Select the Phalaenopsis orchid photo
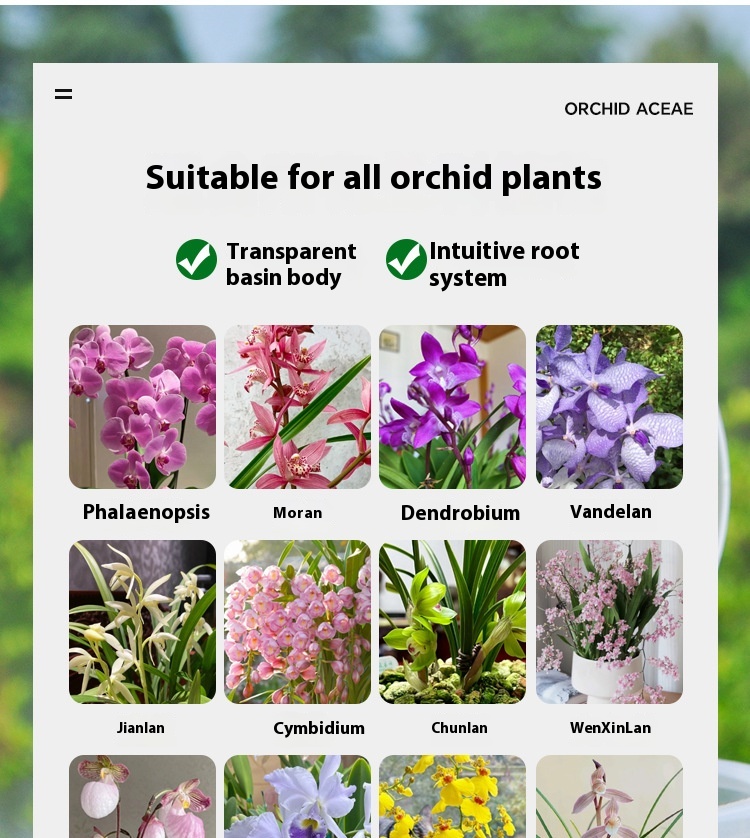Screen dimensions: 750x838 tap(143, 407)
